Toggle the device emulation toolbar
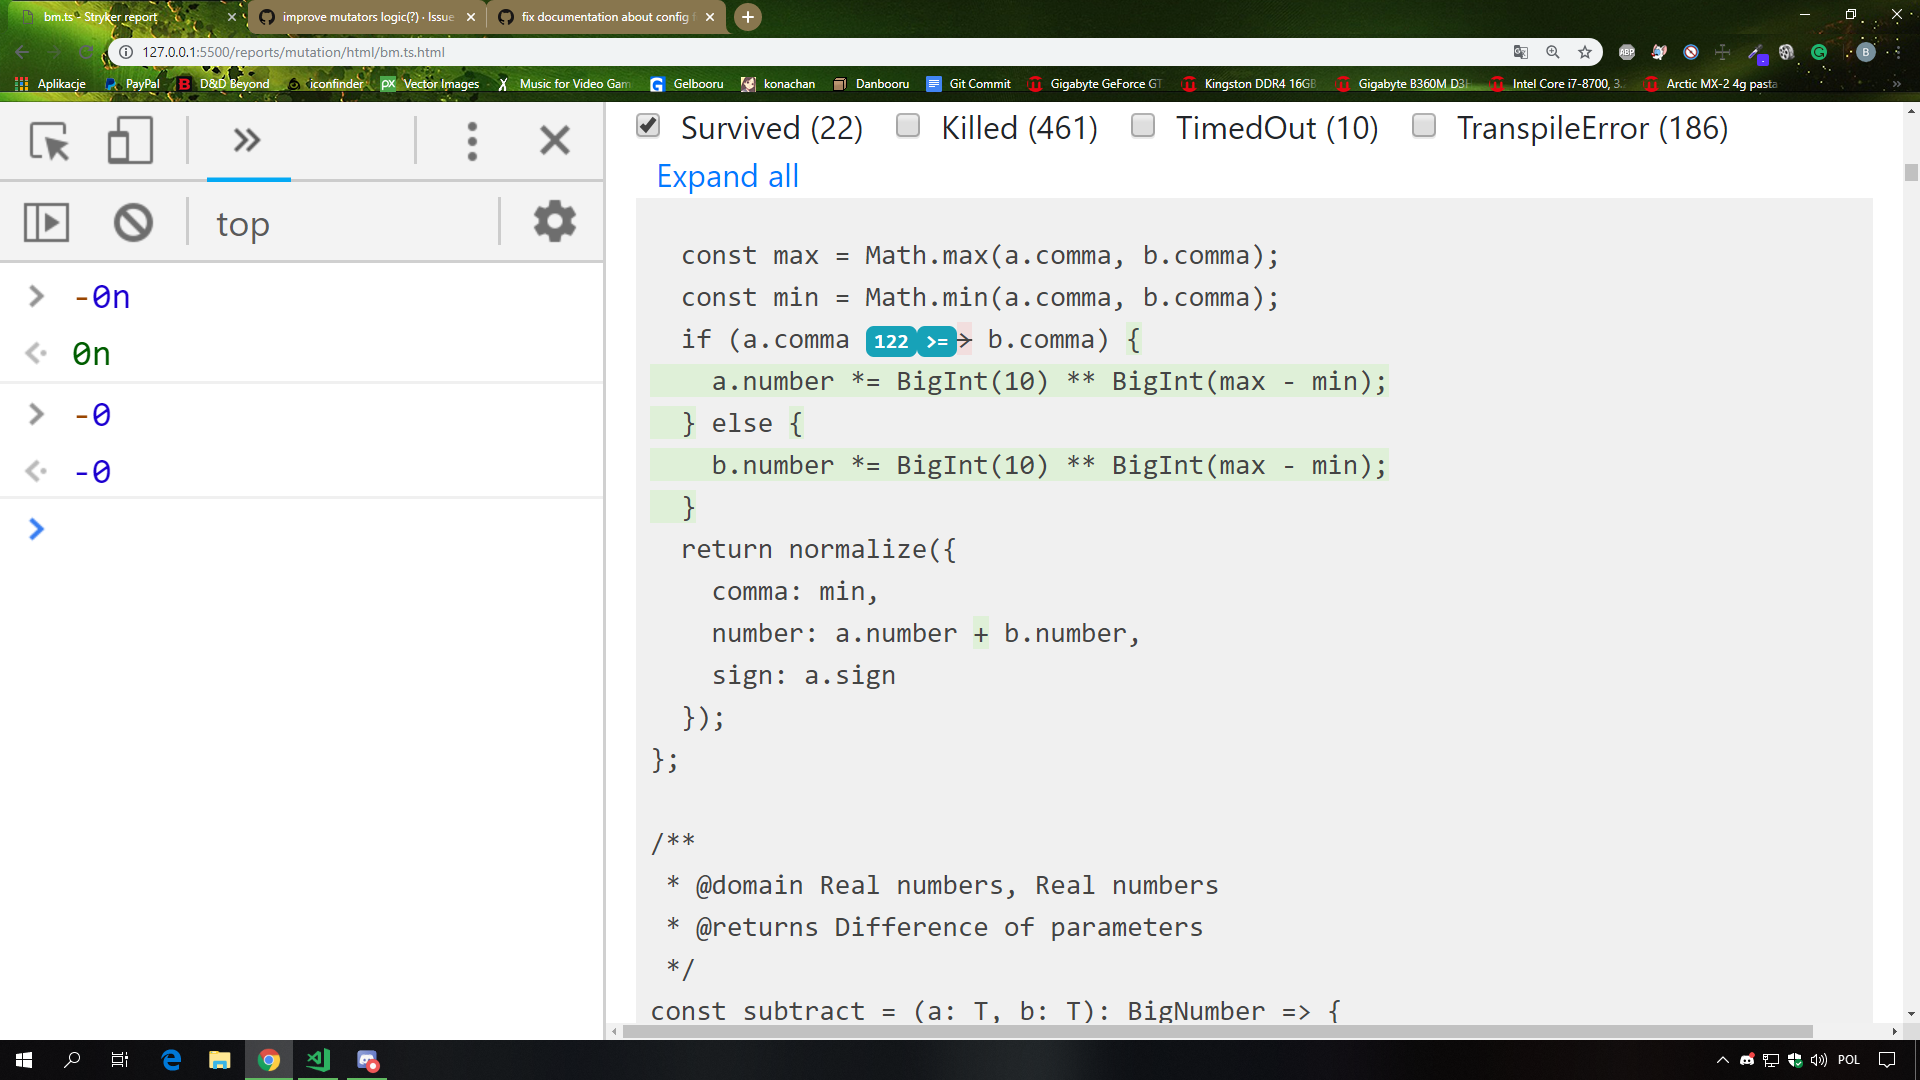The width and height of the screenshot is (1920, 1080). pyautogui.click(x=128, y=141)
